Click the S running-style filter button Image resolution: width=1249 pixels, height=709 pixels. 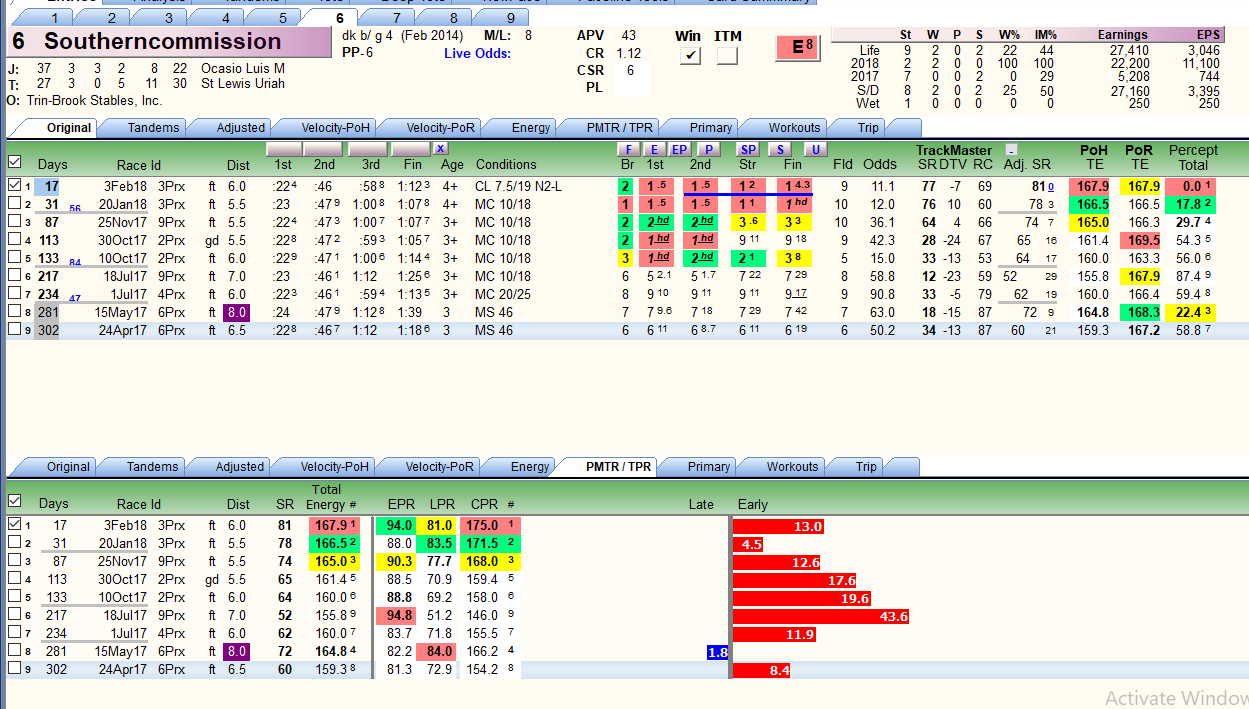(x=781, y=149)
